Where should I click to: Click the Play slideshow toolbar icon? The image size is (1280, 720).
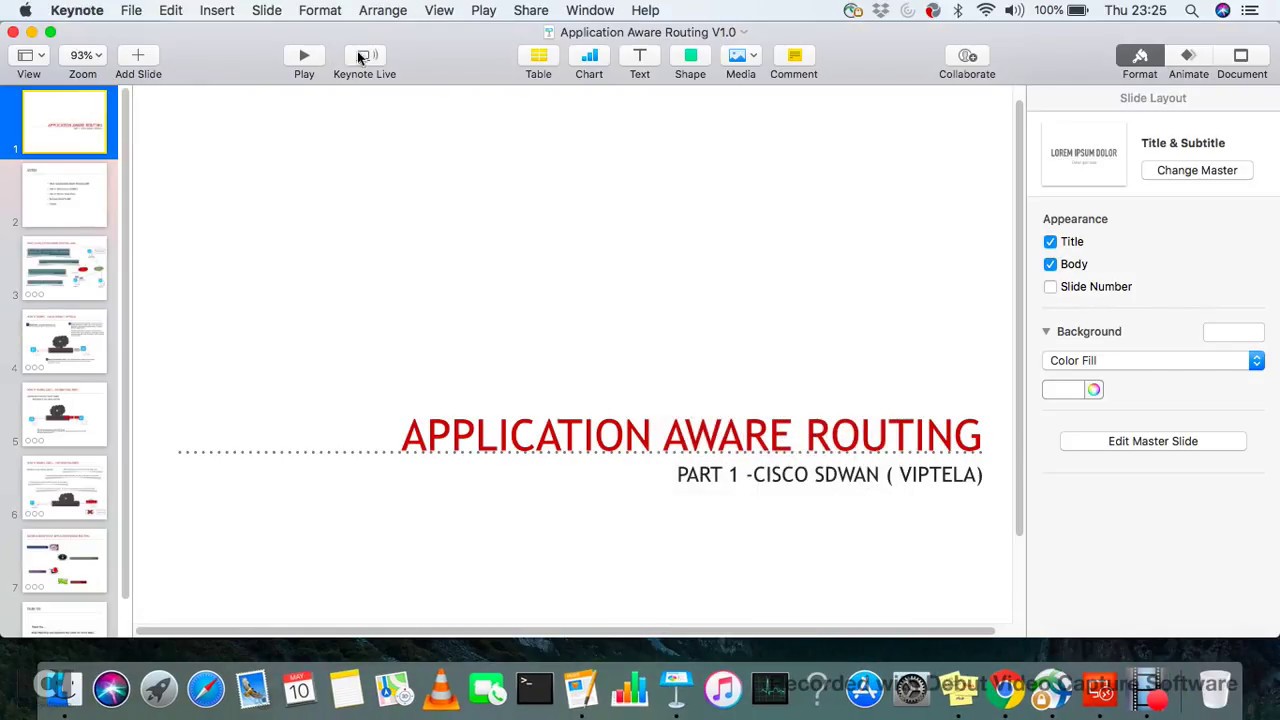point(304,56)
